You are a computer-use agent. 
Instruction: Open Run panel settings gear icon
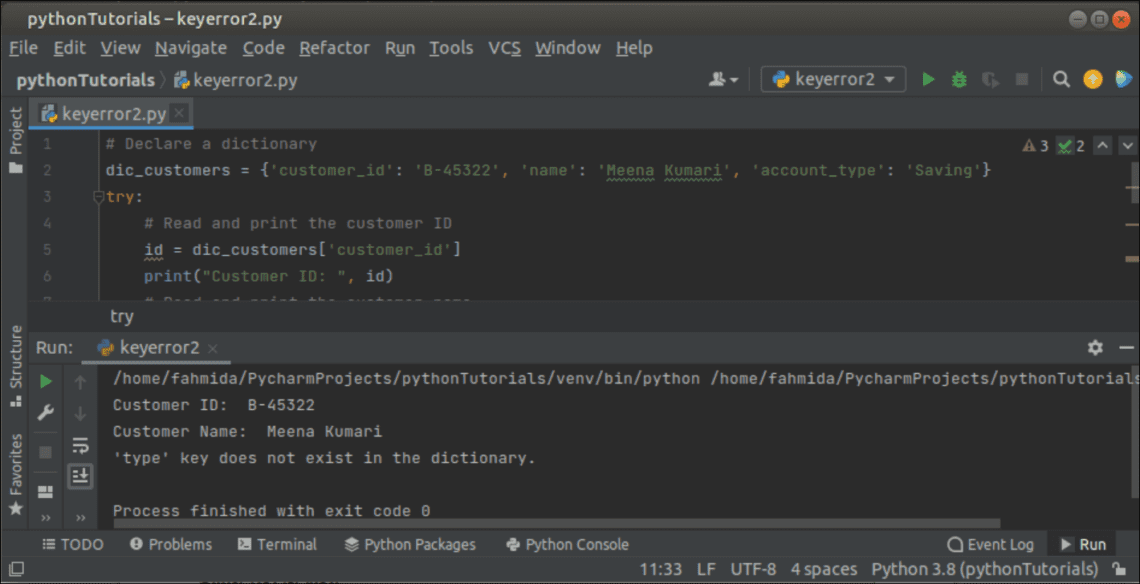point(1094,347)
